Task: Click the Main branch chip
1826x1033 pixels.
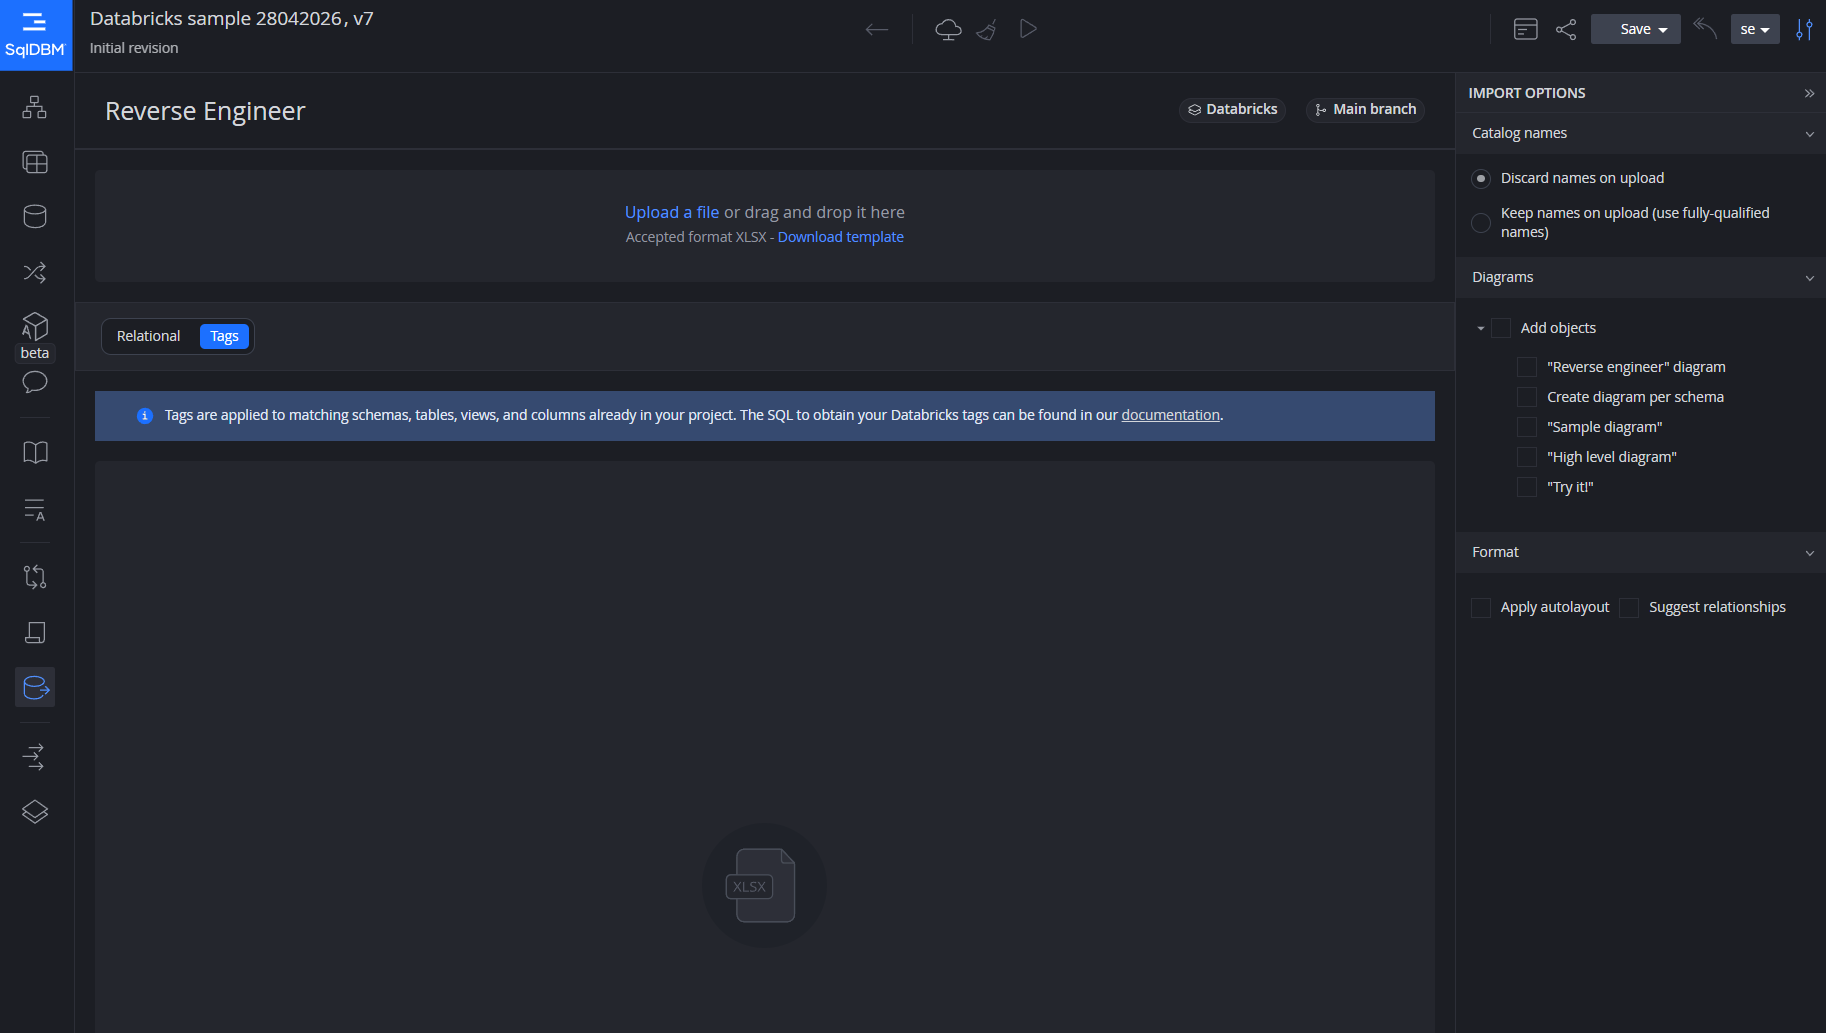Action: pyautogui.click(x=1366, y=109)
